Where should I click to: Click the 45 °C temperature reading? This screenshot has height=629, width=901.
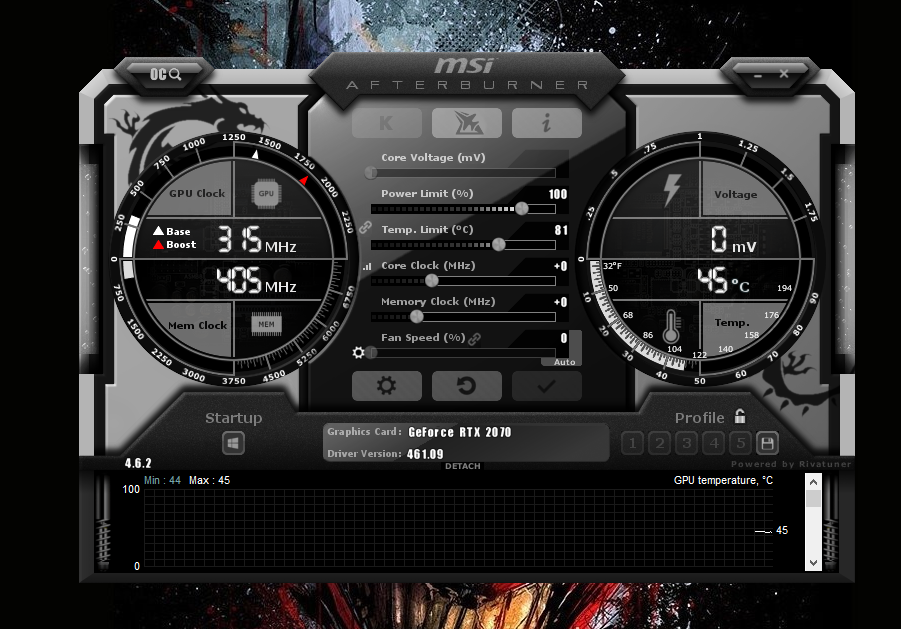(x=723, y=281)
